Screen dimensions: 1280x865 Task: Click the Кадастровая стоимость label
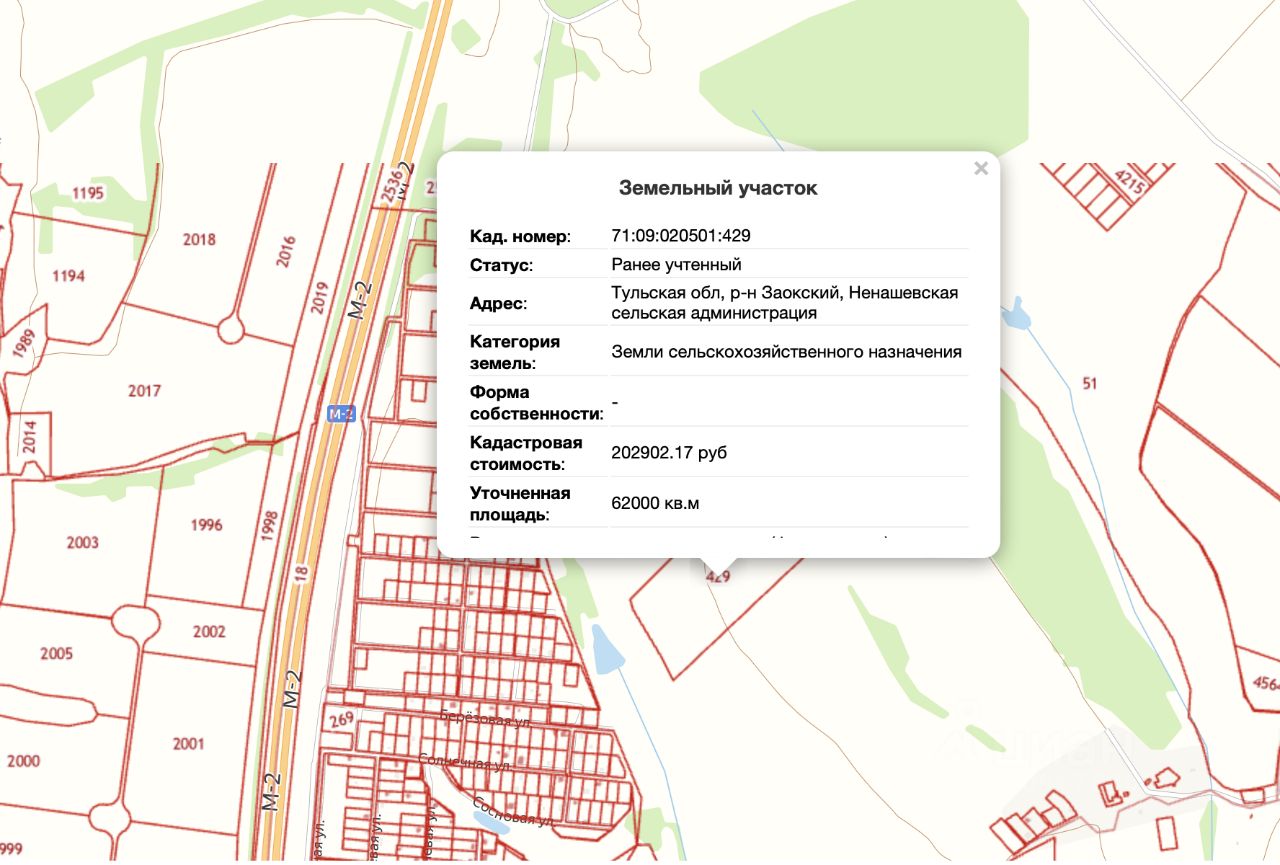[x=526, y=453]
